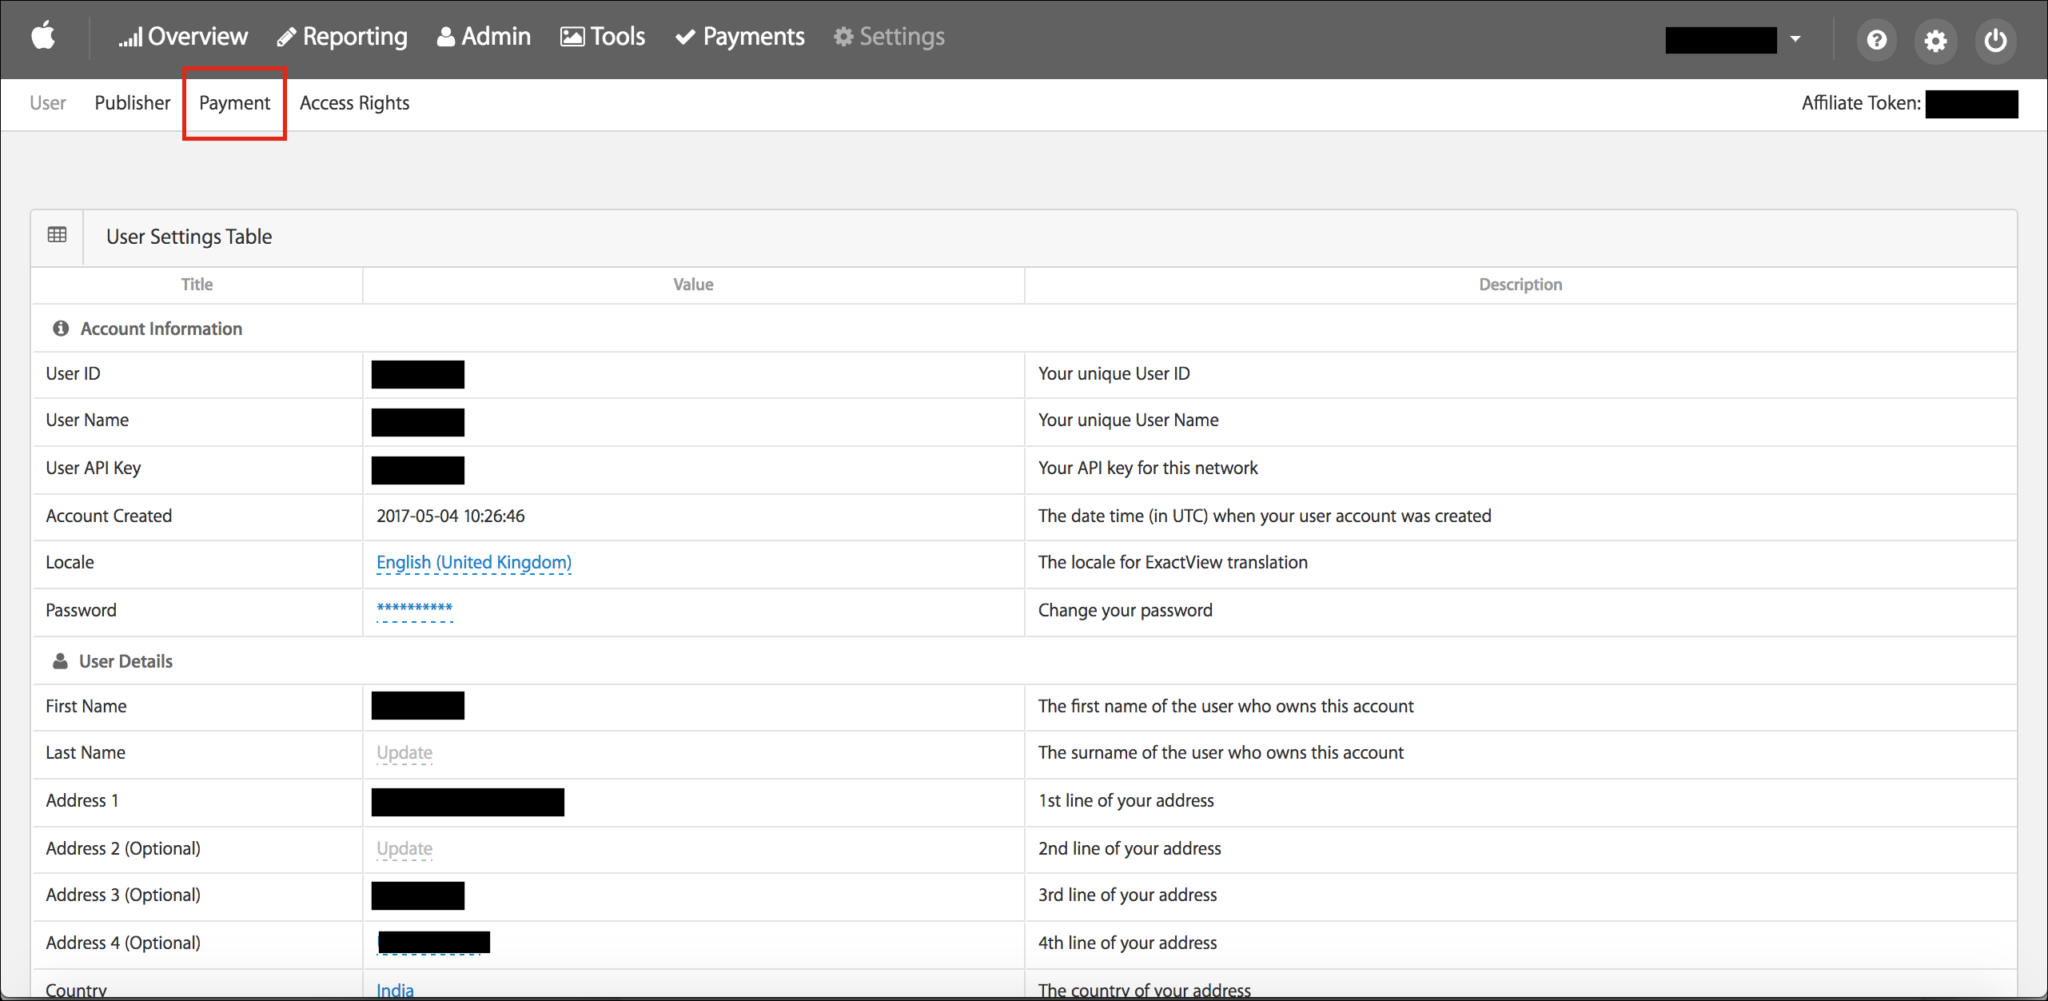Screen dimensions: 2048x1001
Task: Open the Admin menu
Action: [x=484, y=37]
